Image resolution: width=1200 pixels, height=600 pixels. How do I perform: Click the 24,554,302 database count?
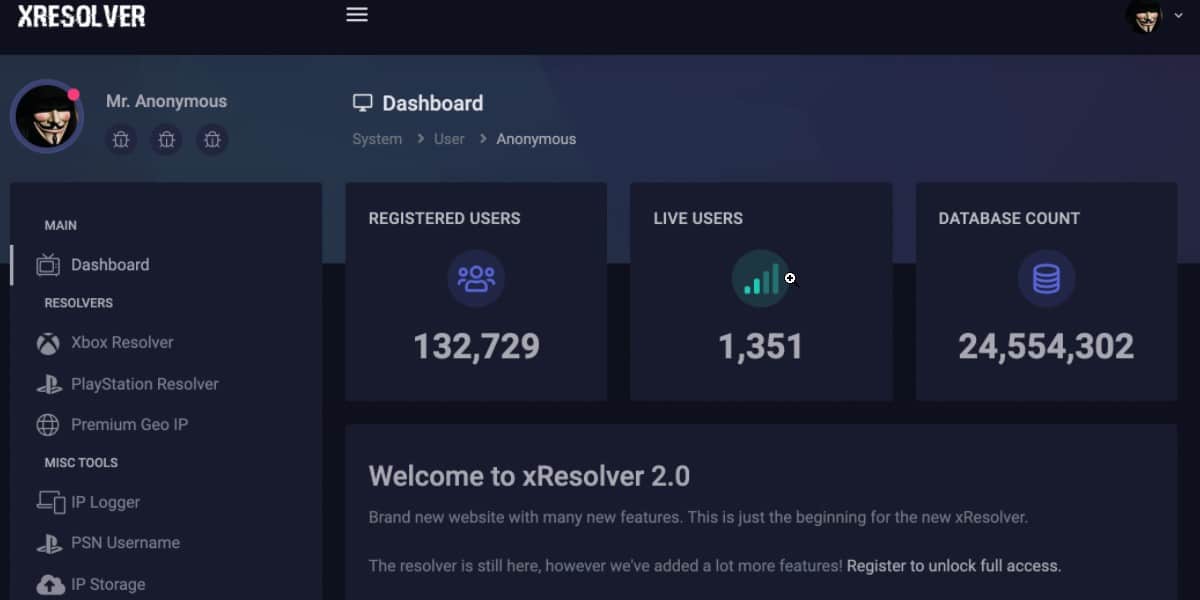pyautogui.click(x=1046, y=346)
